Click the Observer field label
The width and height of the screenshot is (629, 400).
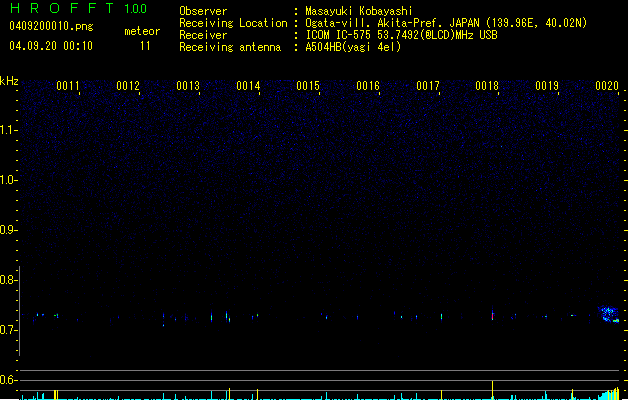click(x=203, y=11)
